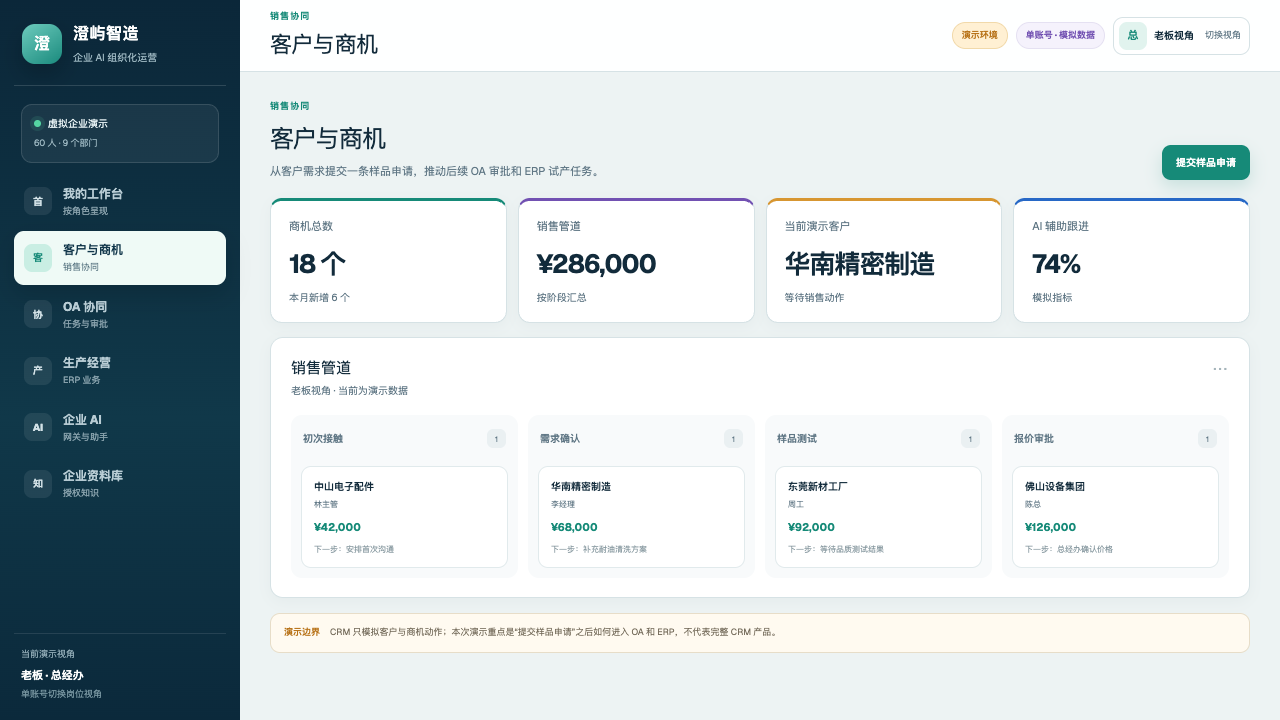
Task: Click the AI sidebar icon
Action: pos(38,427)
